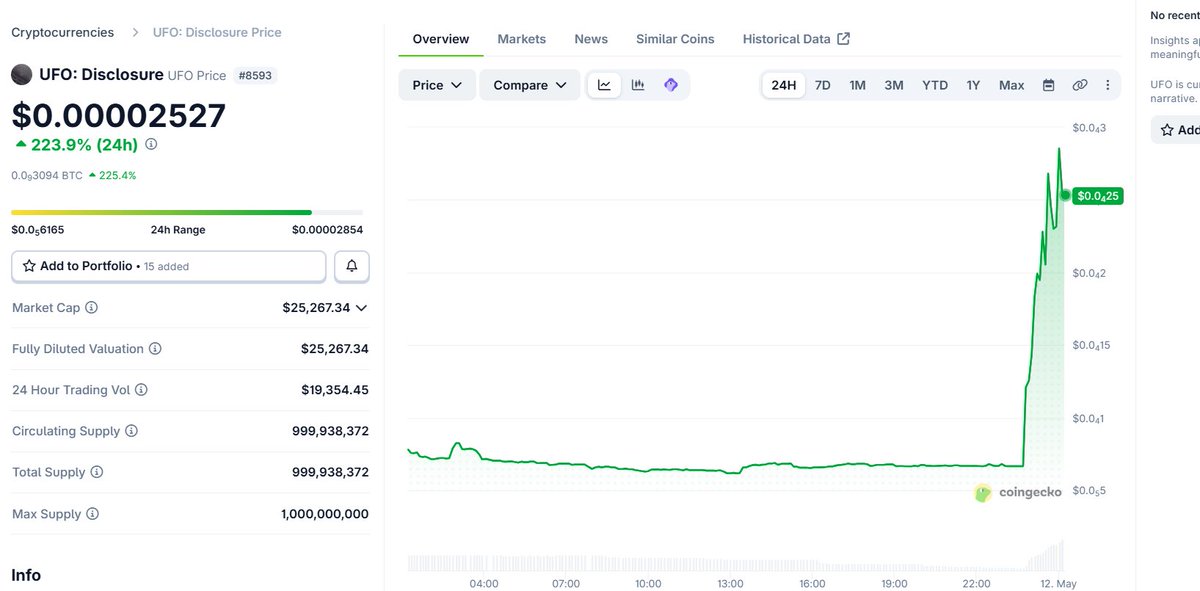This screenshot has width=1200, height=591.
Task: Click breadcrumb chevron after Cryptocurrencies
Action: point(135,32)
